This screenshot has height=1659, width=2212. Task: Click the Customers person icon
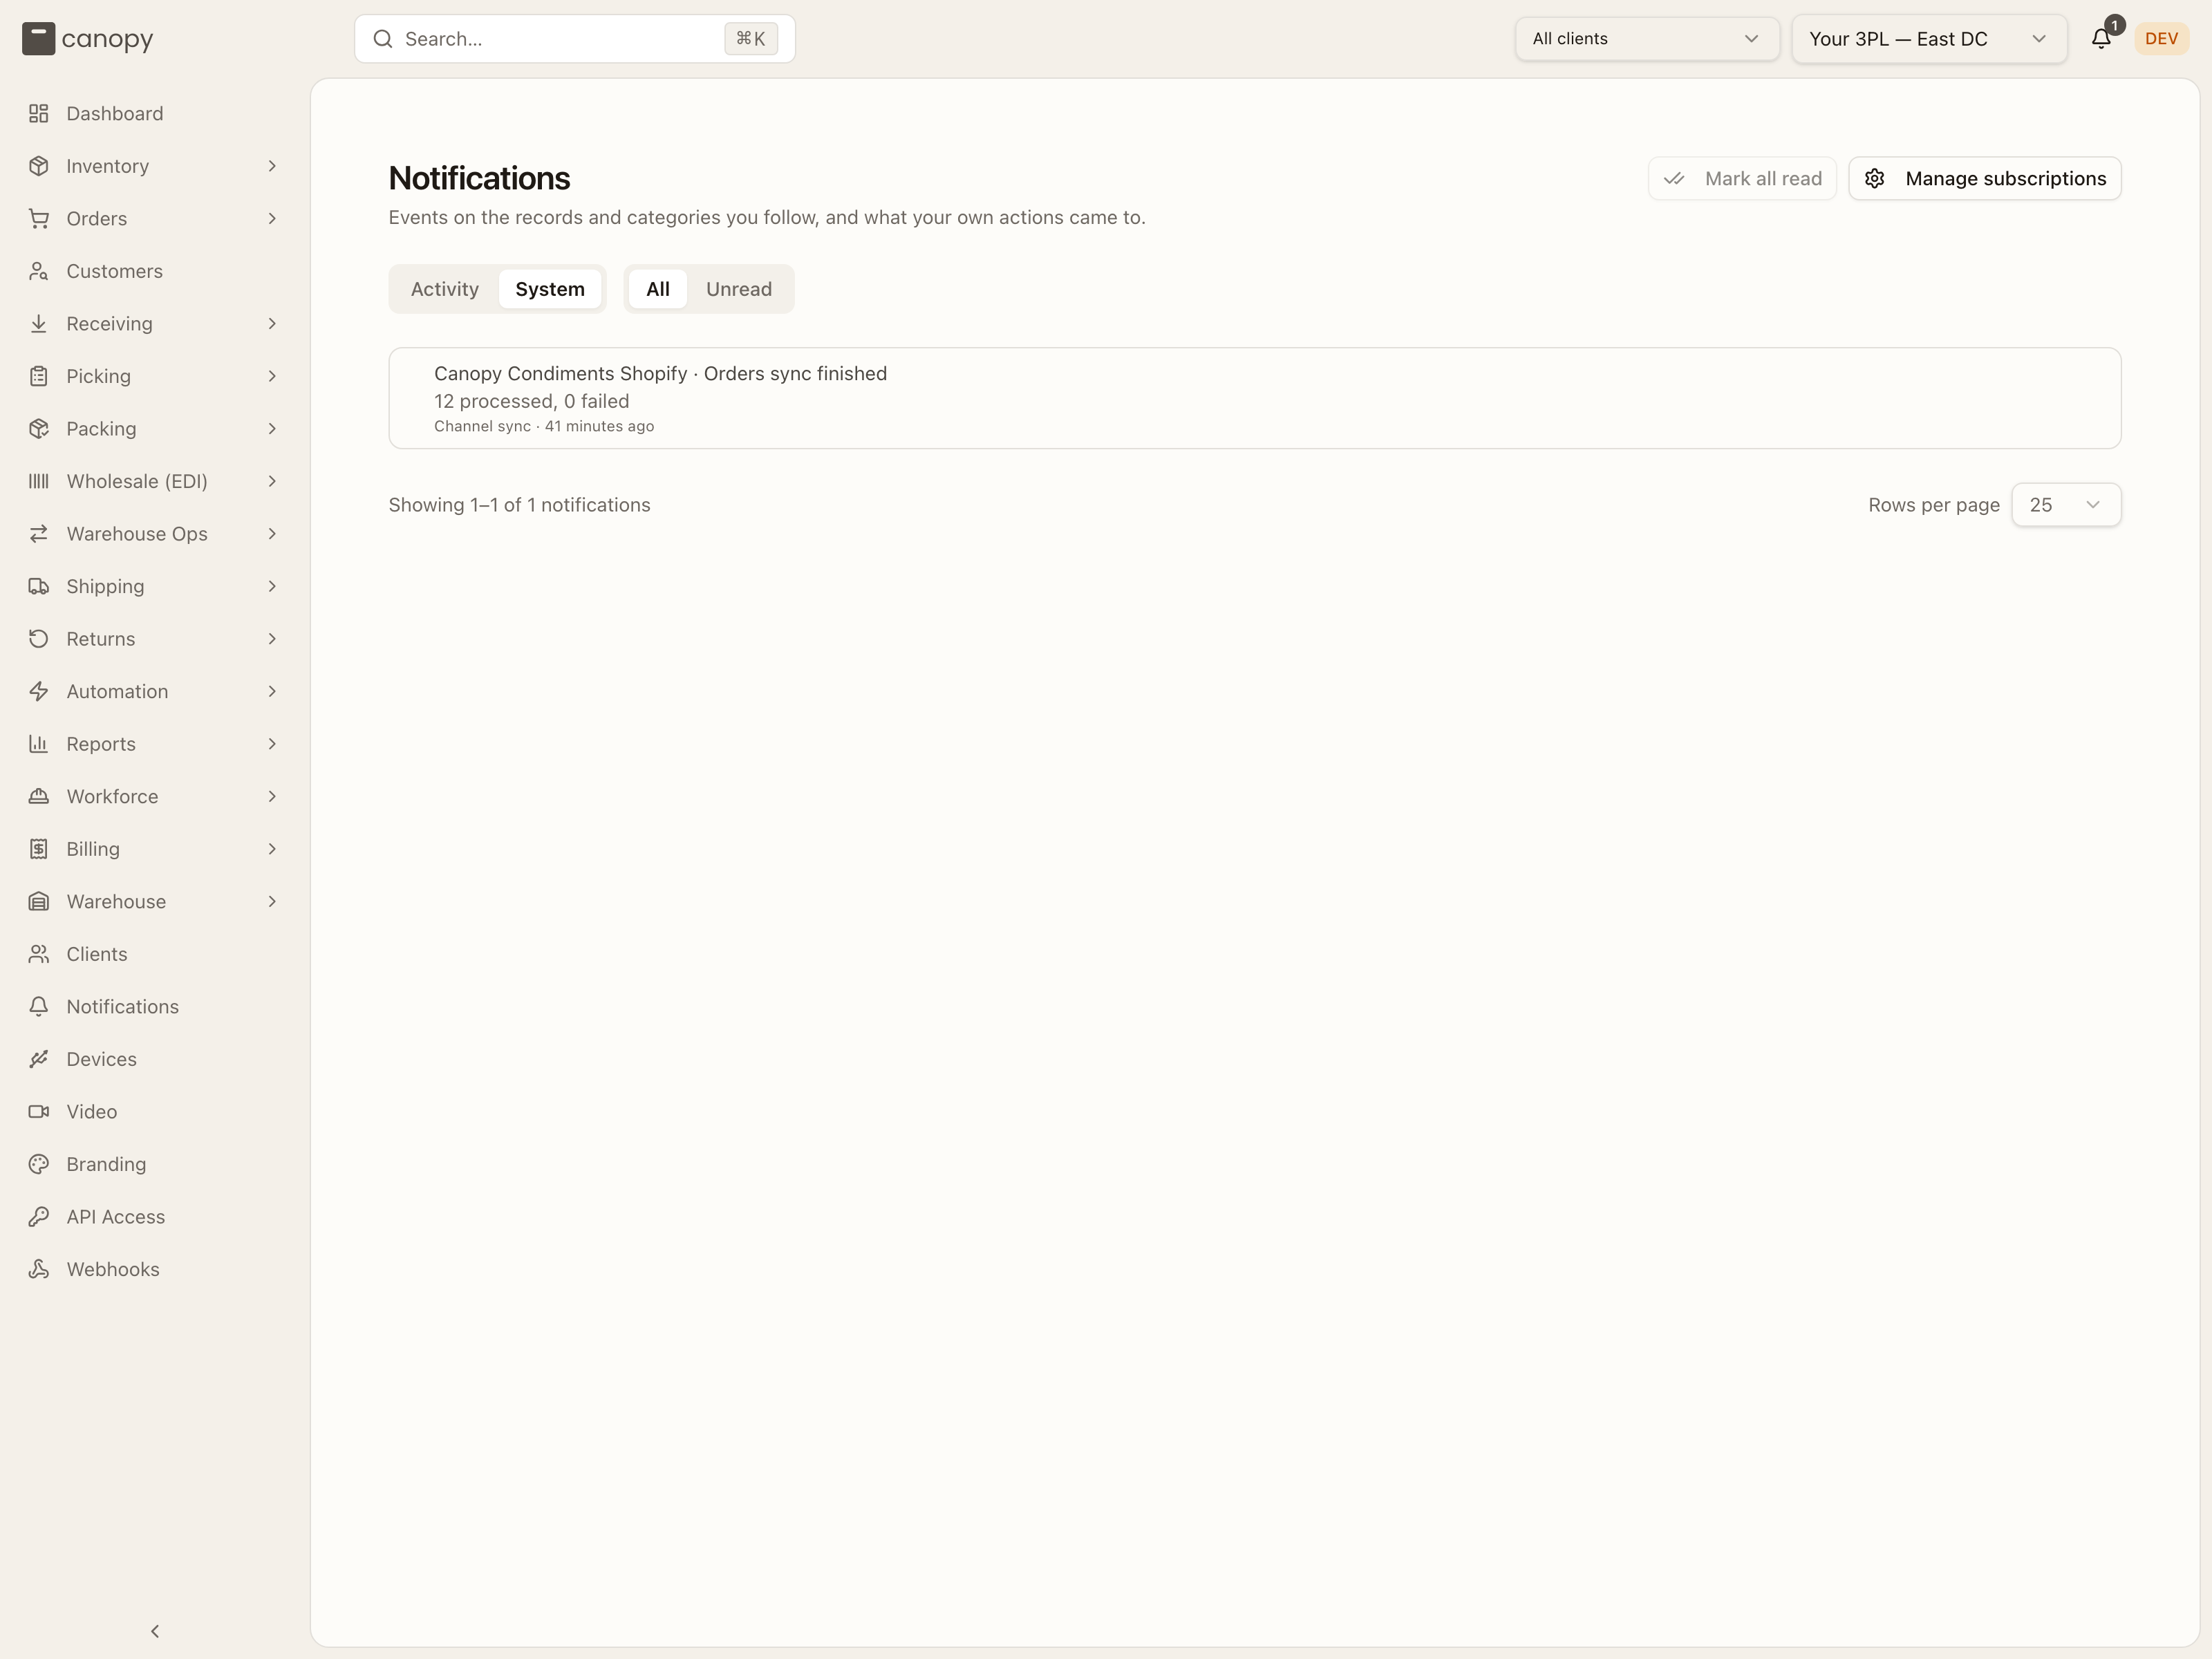click(x=39, y=271)
